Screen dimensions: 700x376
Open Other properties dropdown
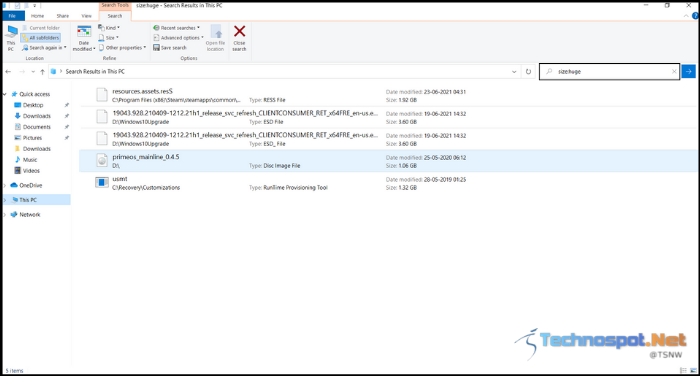(x=122, y=48)
